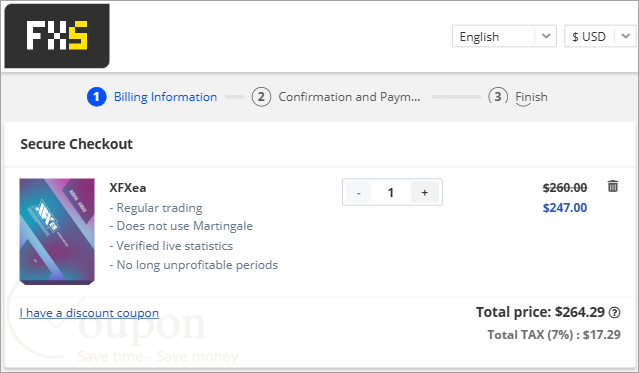Delete XFXea from cart with trash icon
The width and height of the screenshot is (639, 373).
click(x=613, y=186)
